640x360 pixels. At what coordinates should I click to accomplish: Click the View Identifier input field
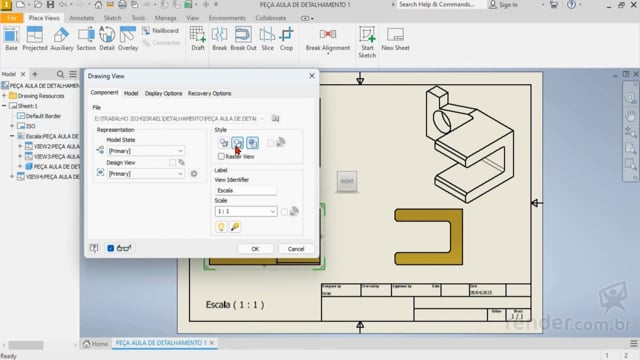(246, 190)
